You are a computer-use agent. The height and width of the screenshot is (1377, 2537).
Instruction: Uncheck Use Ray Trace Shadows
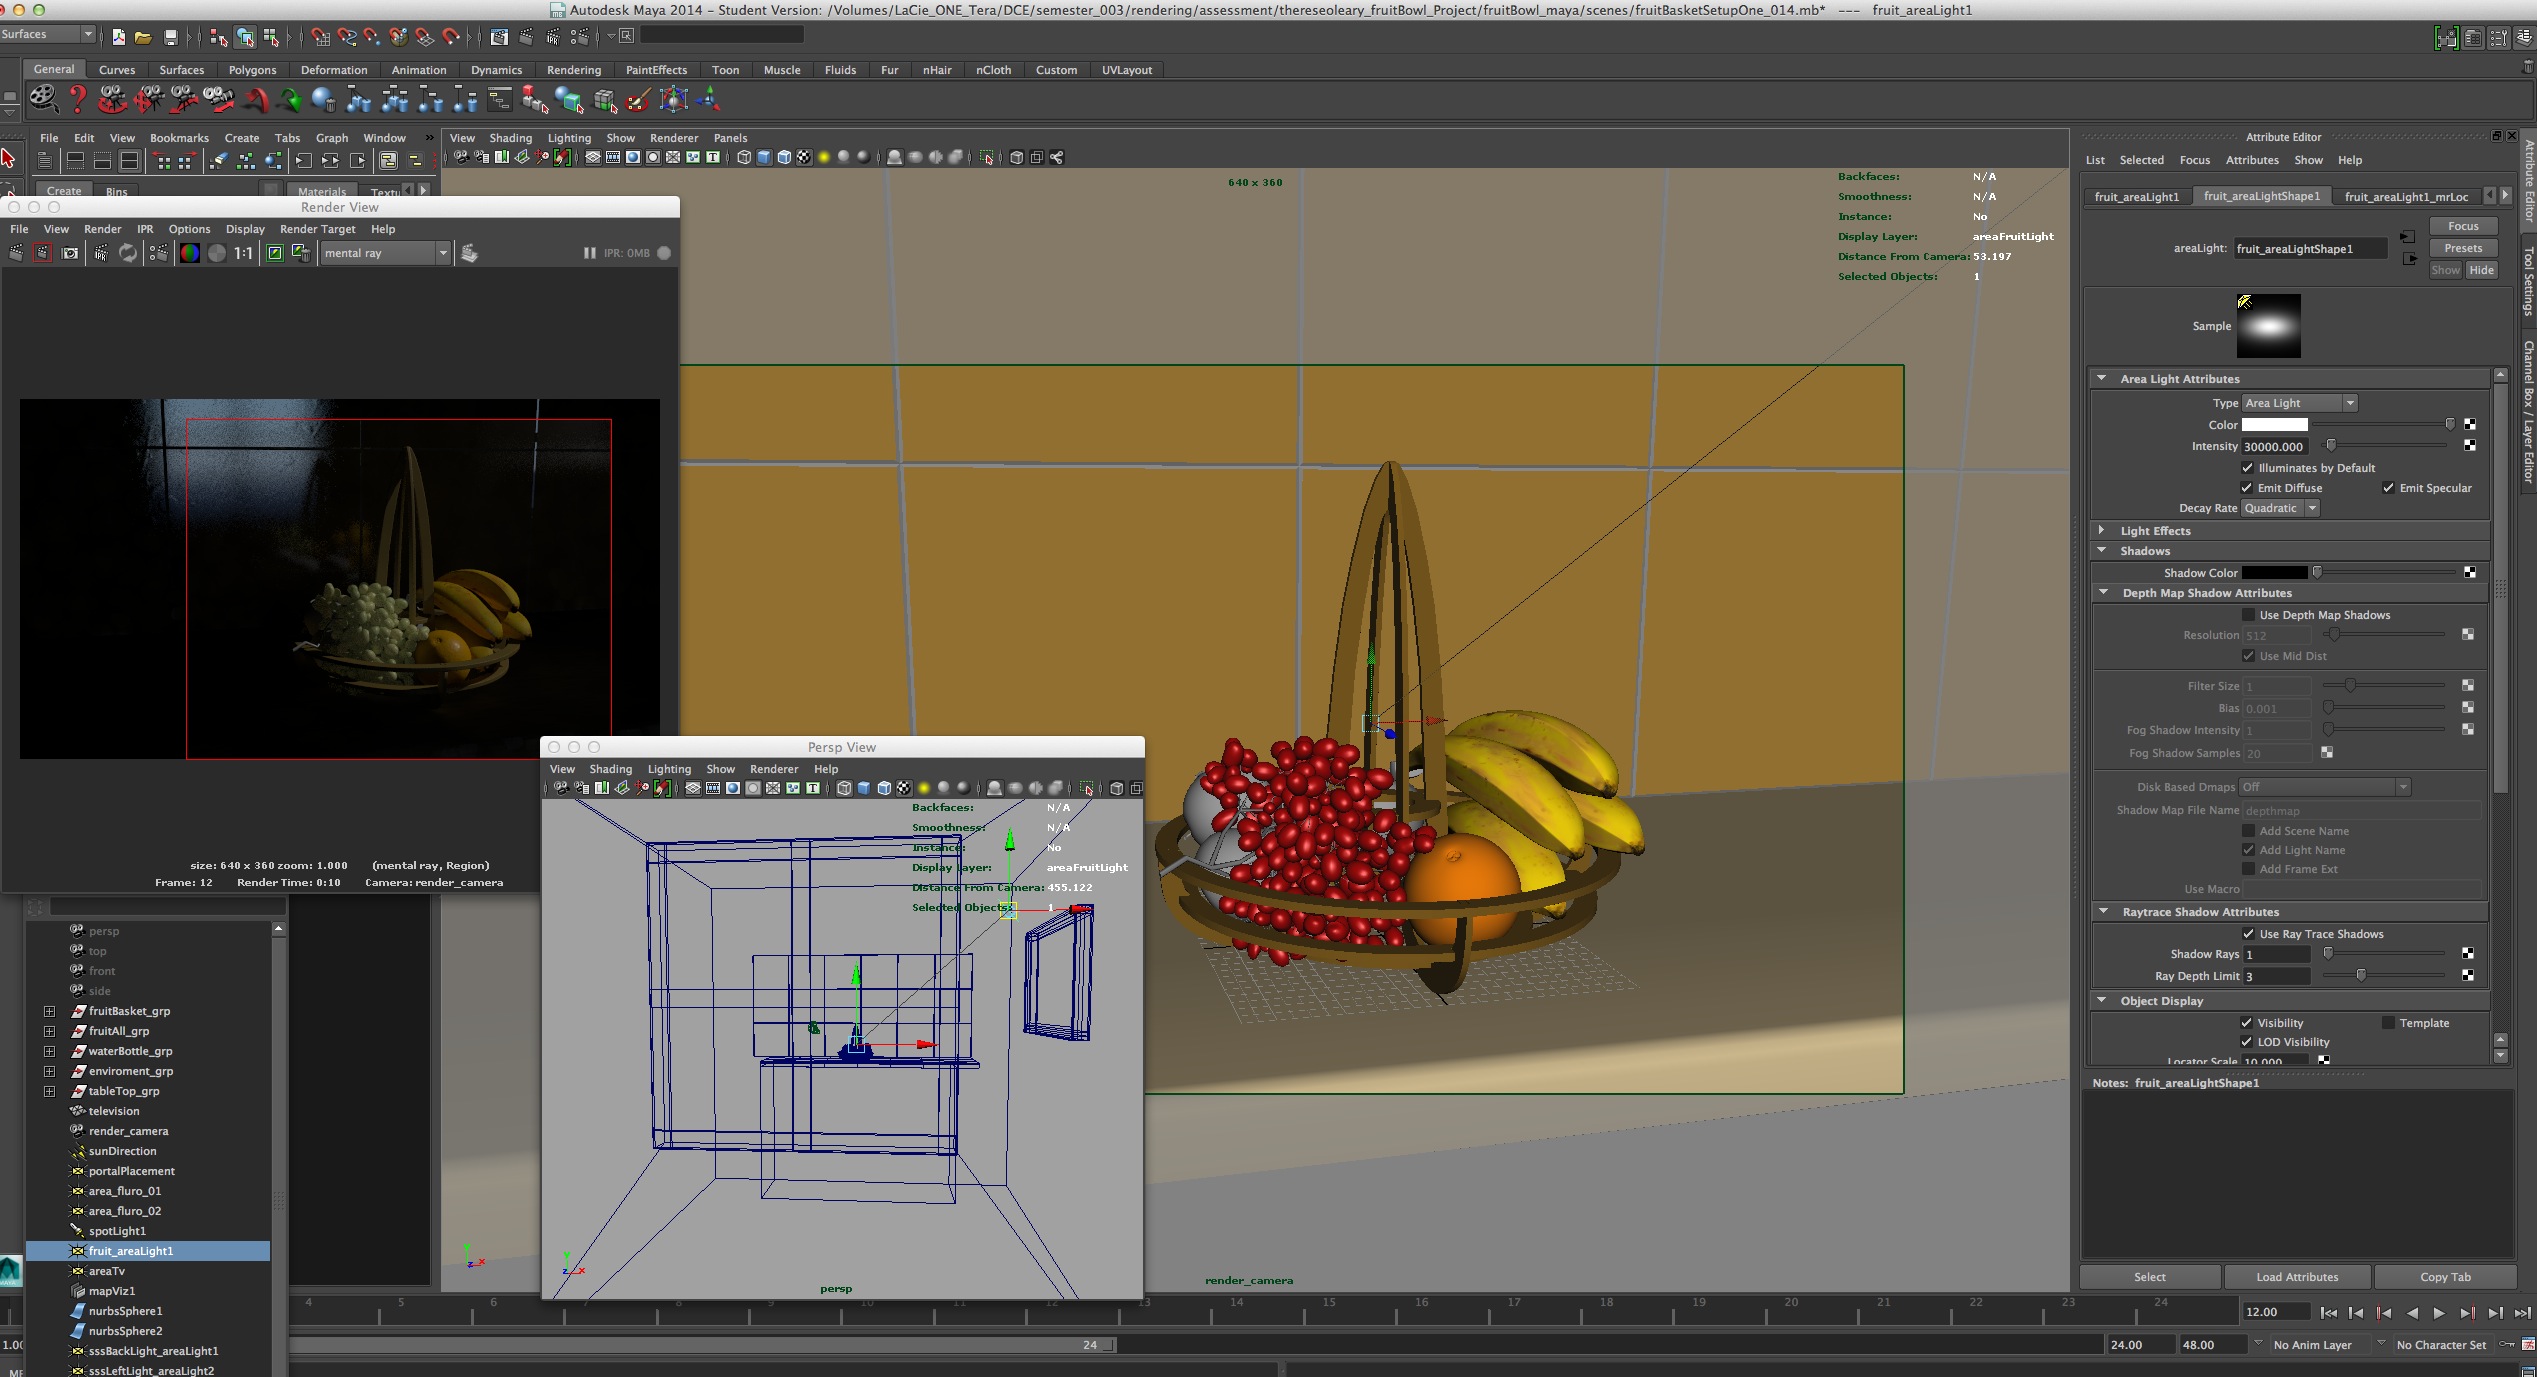[2248, 934]
